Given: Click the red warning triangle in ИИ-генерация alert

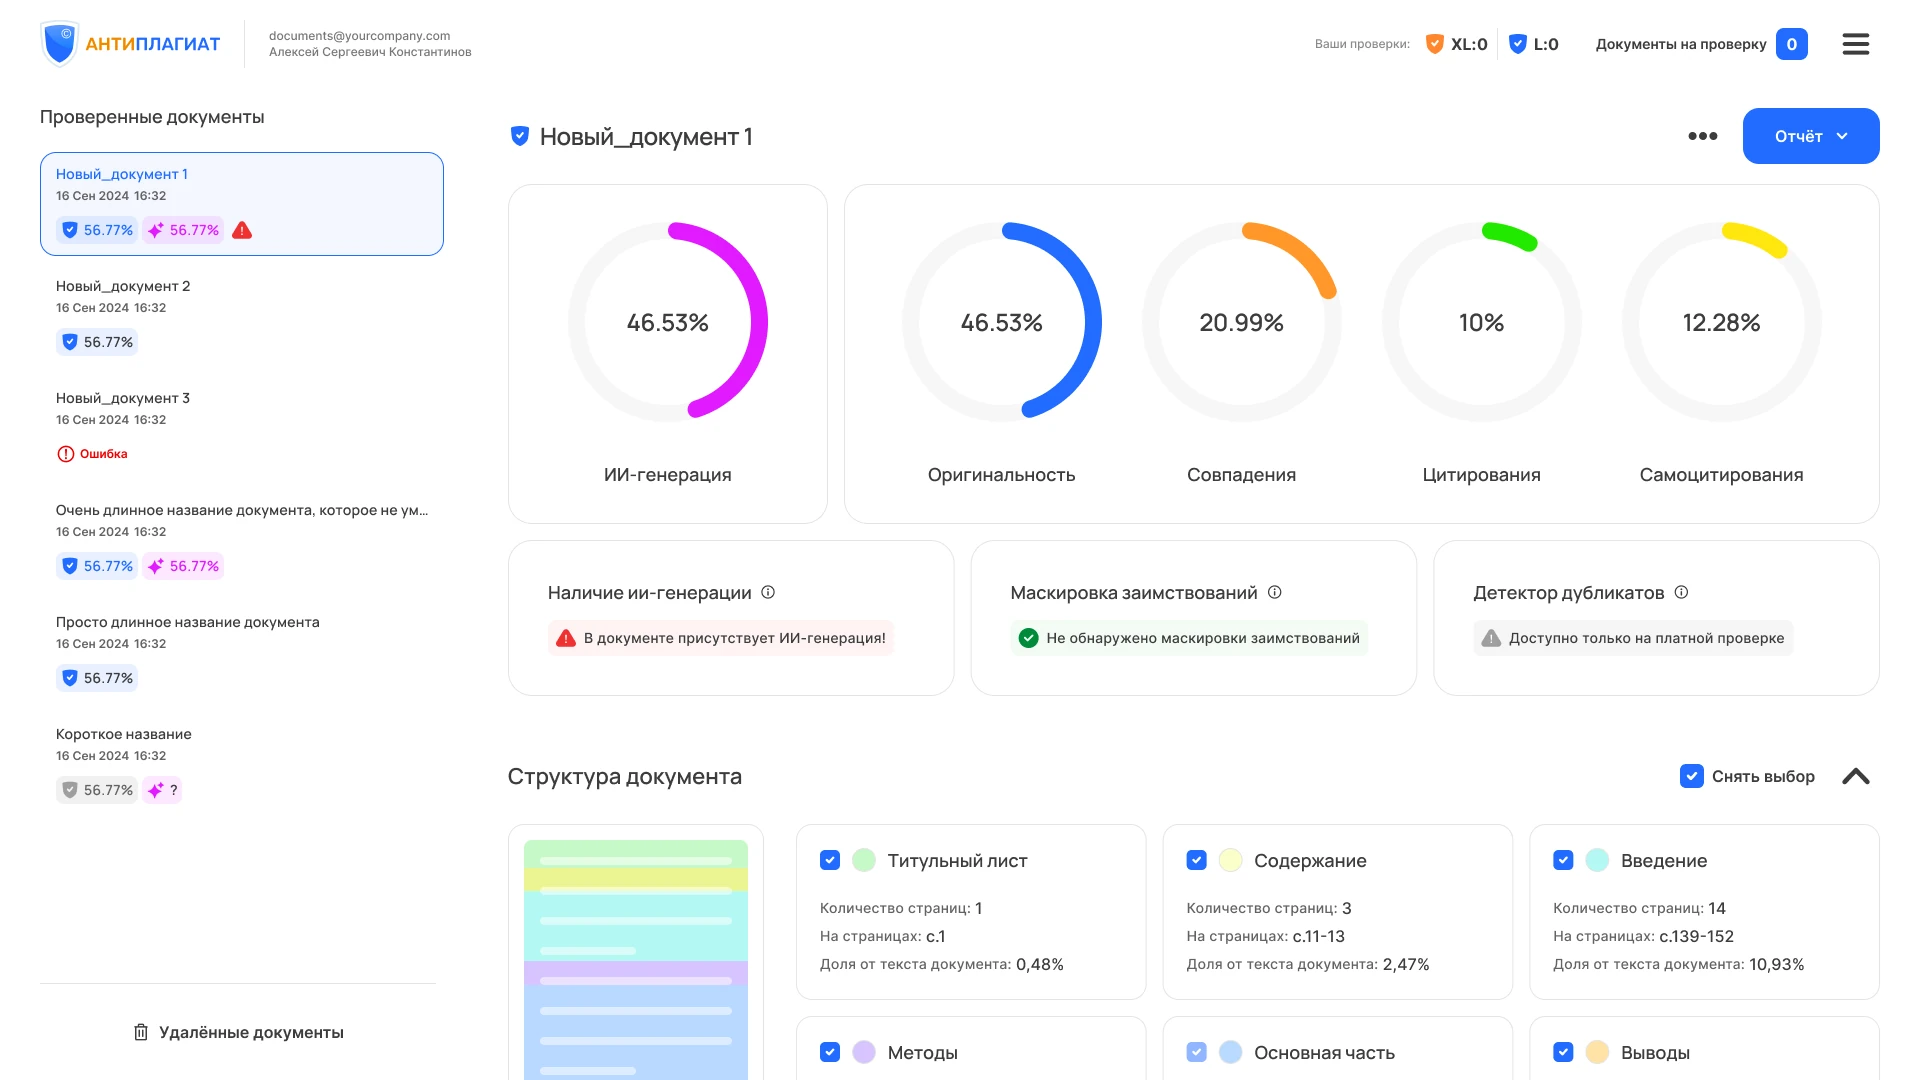Looking at the screenshot, I should coord(566,638).
